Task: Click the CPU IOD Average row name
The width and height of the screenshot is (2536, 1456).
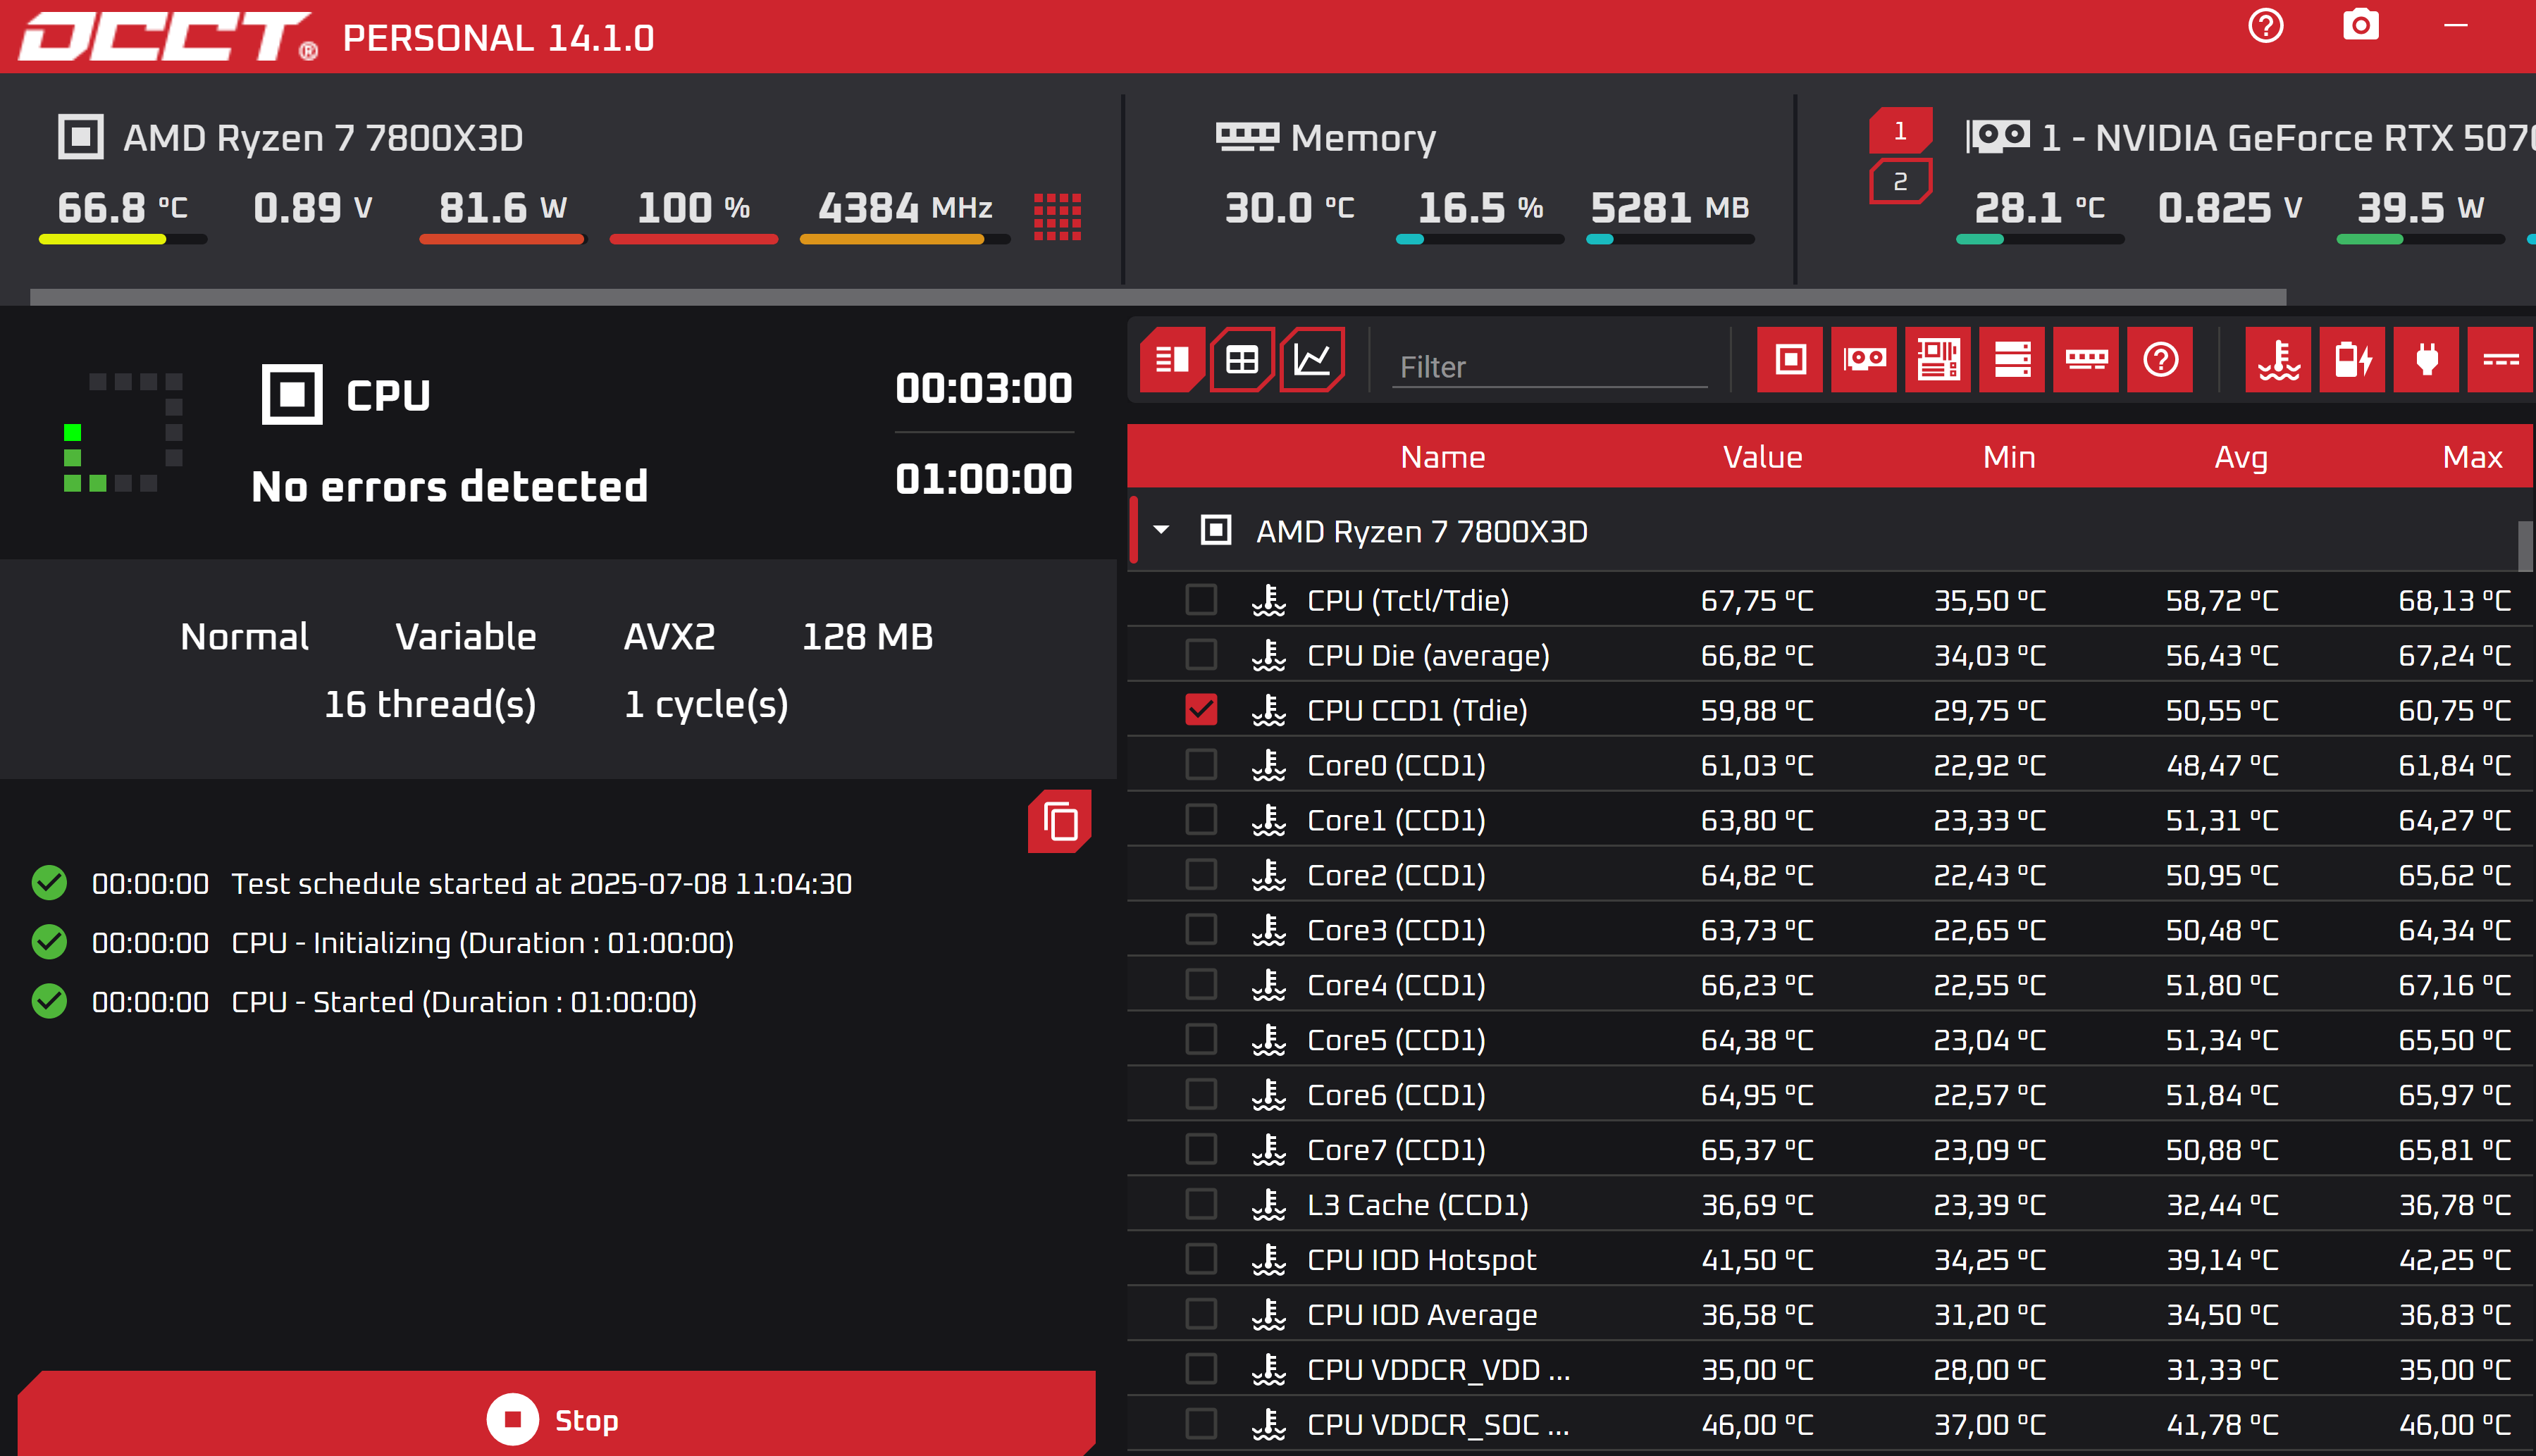Action: coord(1421,1315)
